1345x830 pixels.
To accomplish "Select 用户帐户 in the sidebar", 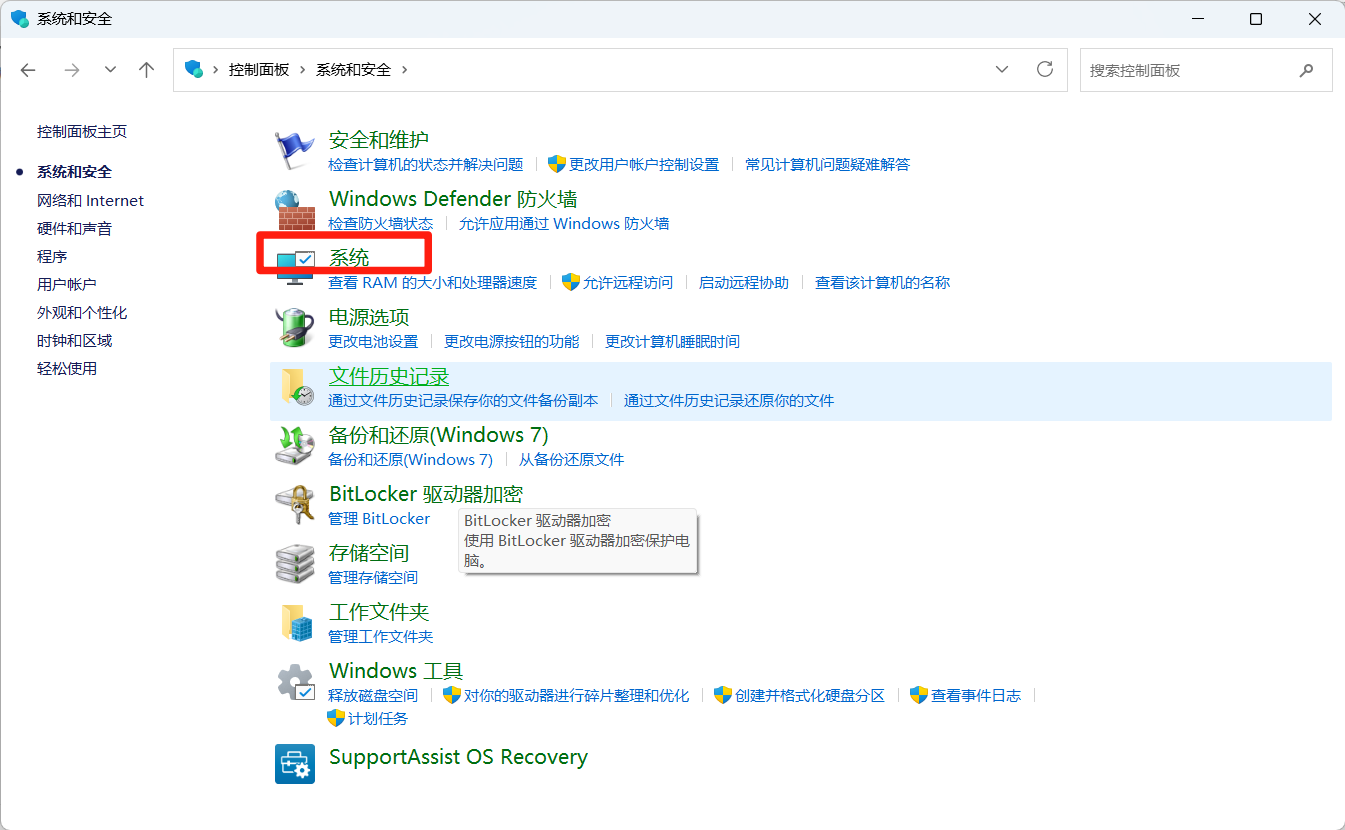I will coord(67,285).
